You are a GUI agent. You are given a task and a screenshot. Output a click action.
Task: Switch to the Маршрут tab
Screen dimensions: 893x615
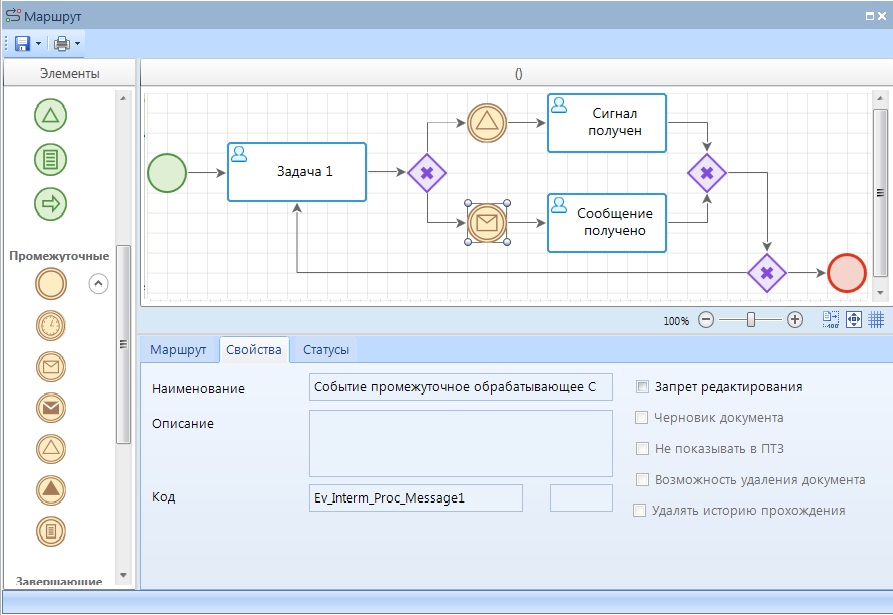(x=178, y=350)
